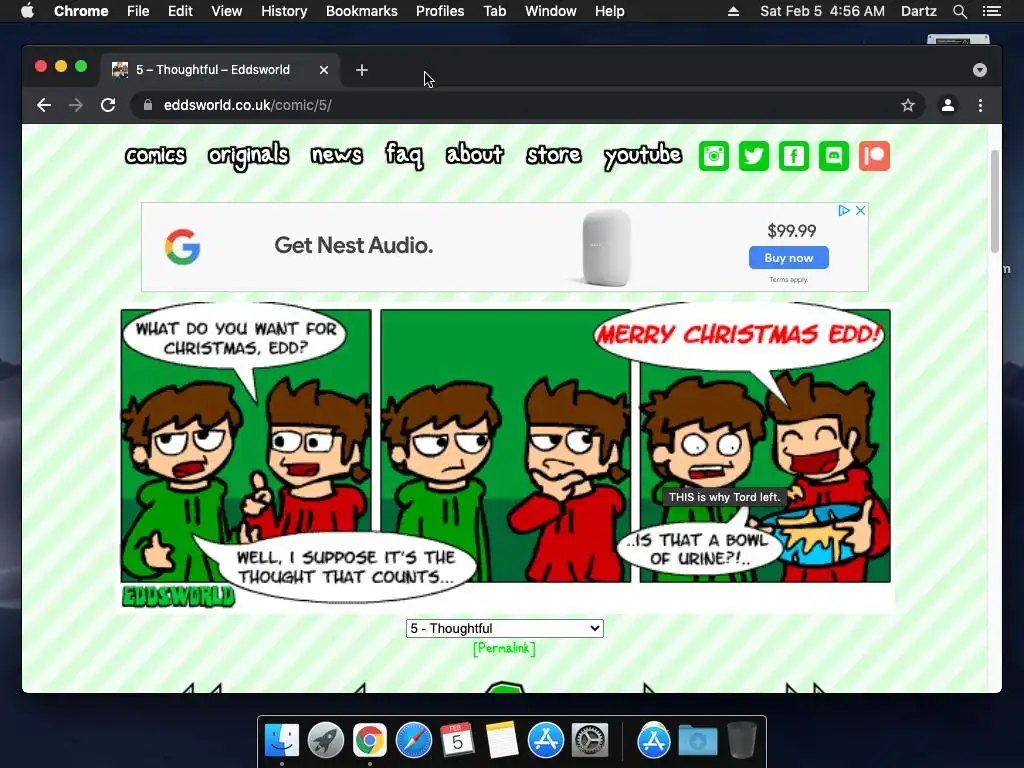Open the Chrome profile avatar button

point(948,105)
